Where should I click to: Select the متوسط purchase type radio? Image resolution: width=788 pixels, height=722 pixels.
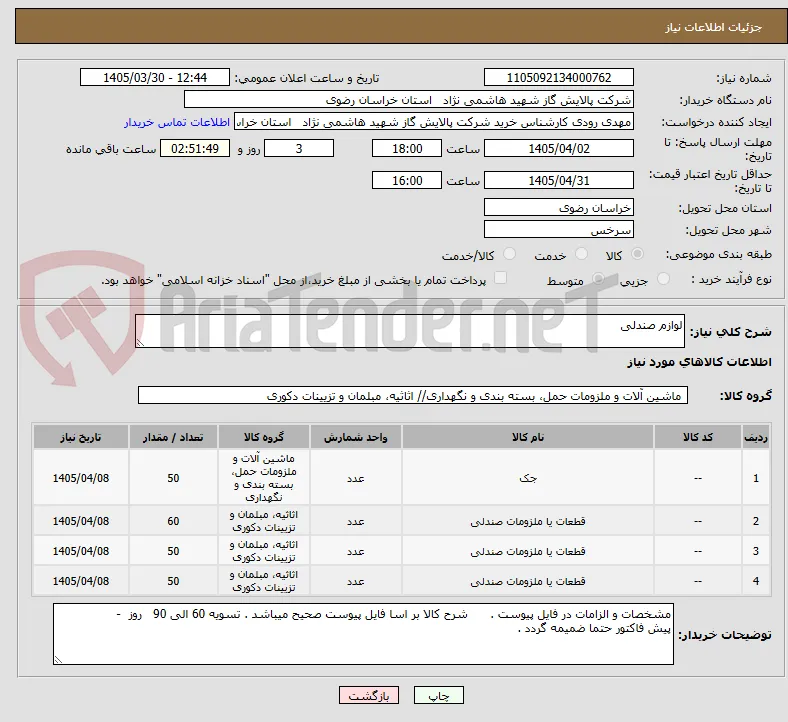click(x=598, y=278)
